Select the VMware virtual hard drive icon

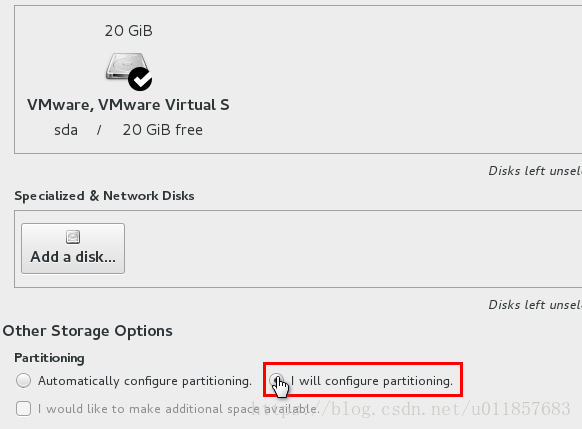[128, 71]
